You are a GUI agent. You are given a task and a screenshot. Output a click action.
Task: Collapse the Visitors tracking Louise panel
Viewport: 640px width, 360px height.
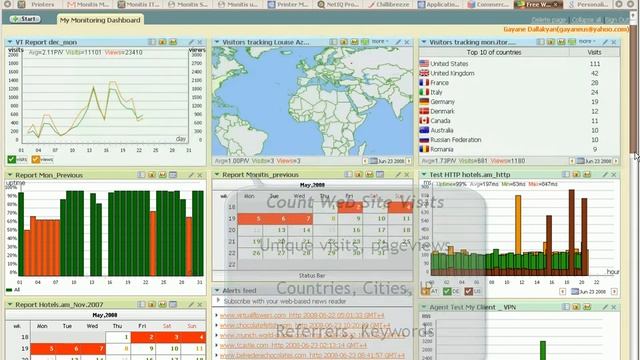[217, 42]
